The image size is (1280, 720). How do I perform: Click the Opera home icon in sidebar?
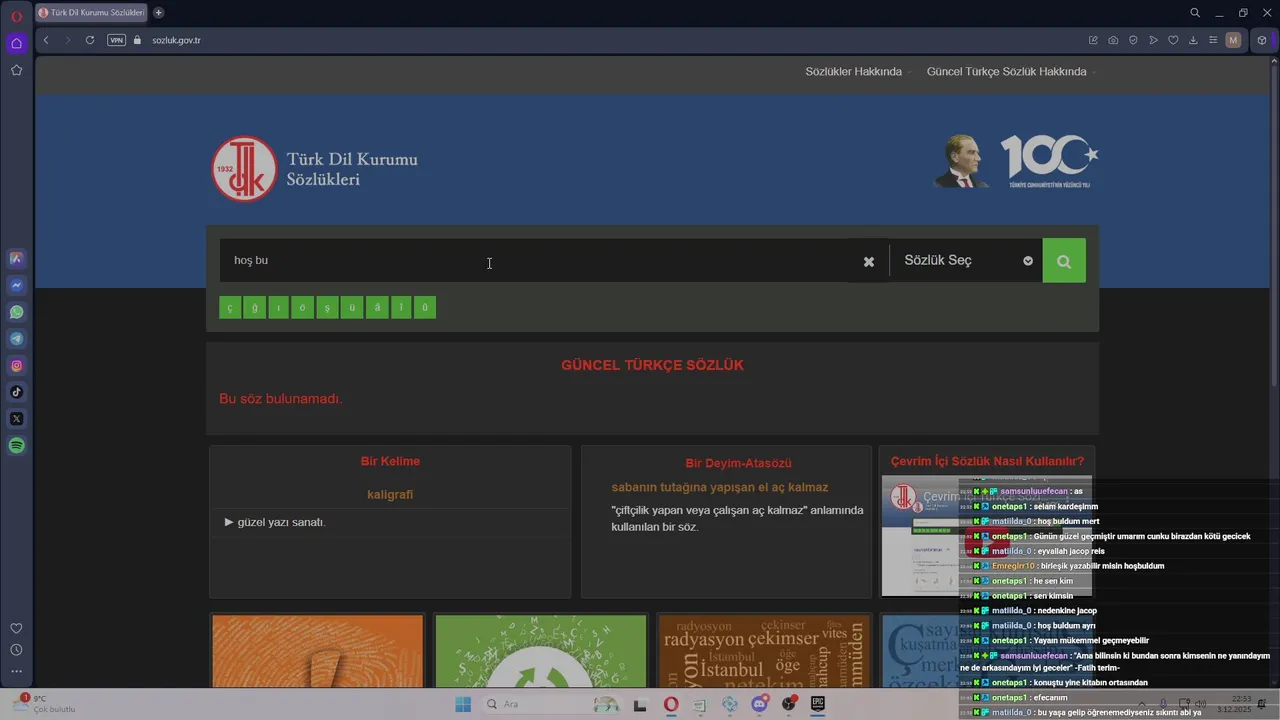[16, 43]
